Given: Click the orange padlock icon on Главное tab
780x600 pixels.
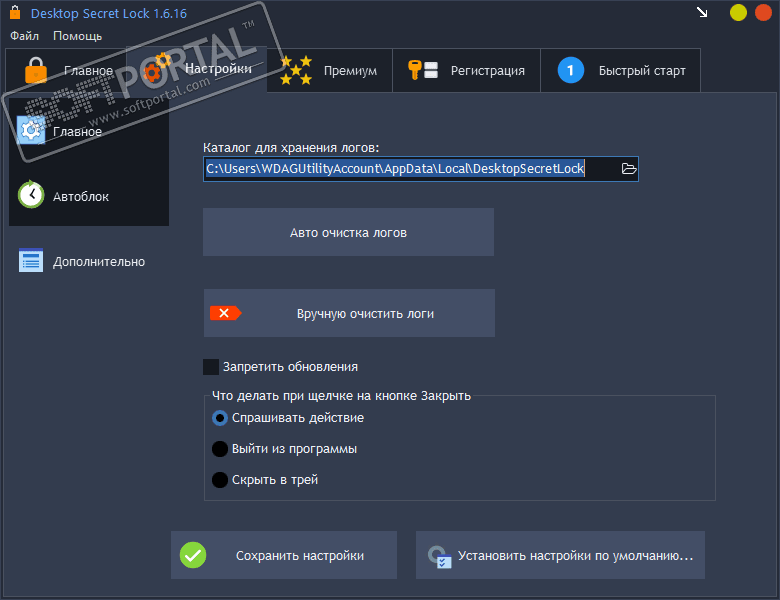Looking at the screenshot, I should [36, 70].
